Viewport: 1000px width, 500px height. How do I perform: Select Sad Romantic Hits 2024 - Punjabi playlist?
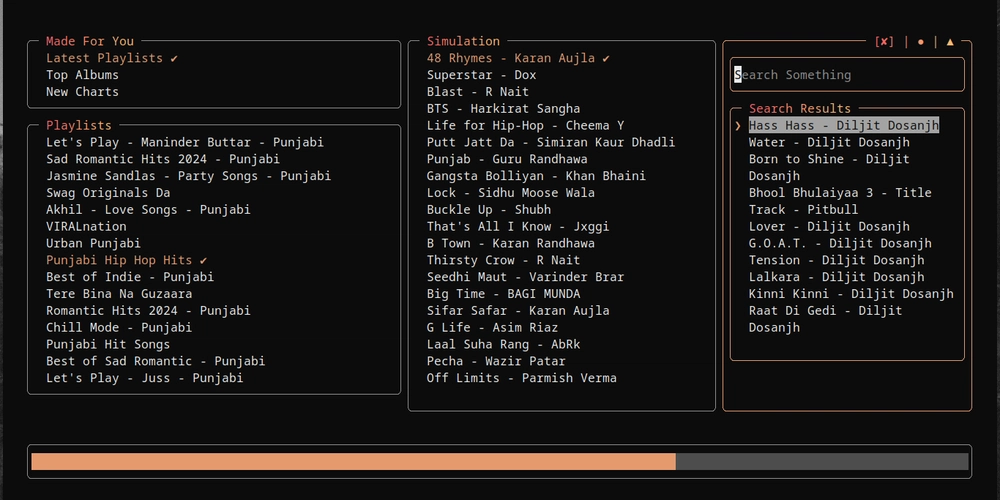click(163, 159)
